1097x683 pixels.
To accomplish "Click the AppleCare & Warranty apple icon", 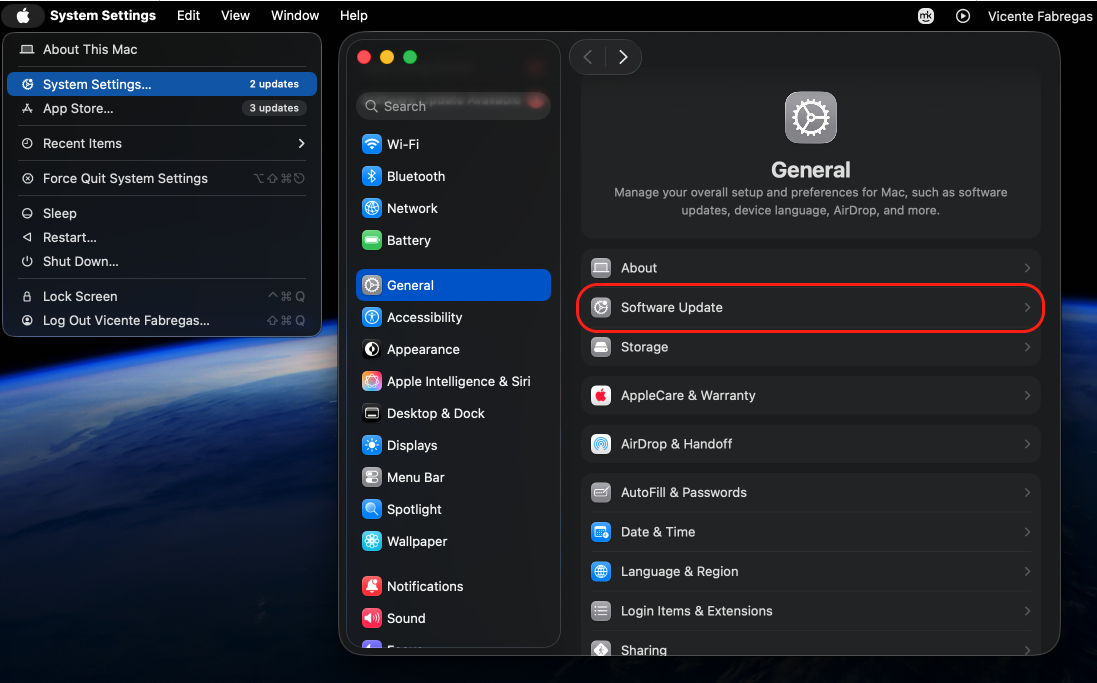I will [x=601, y=395].
